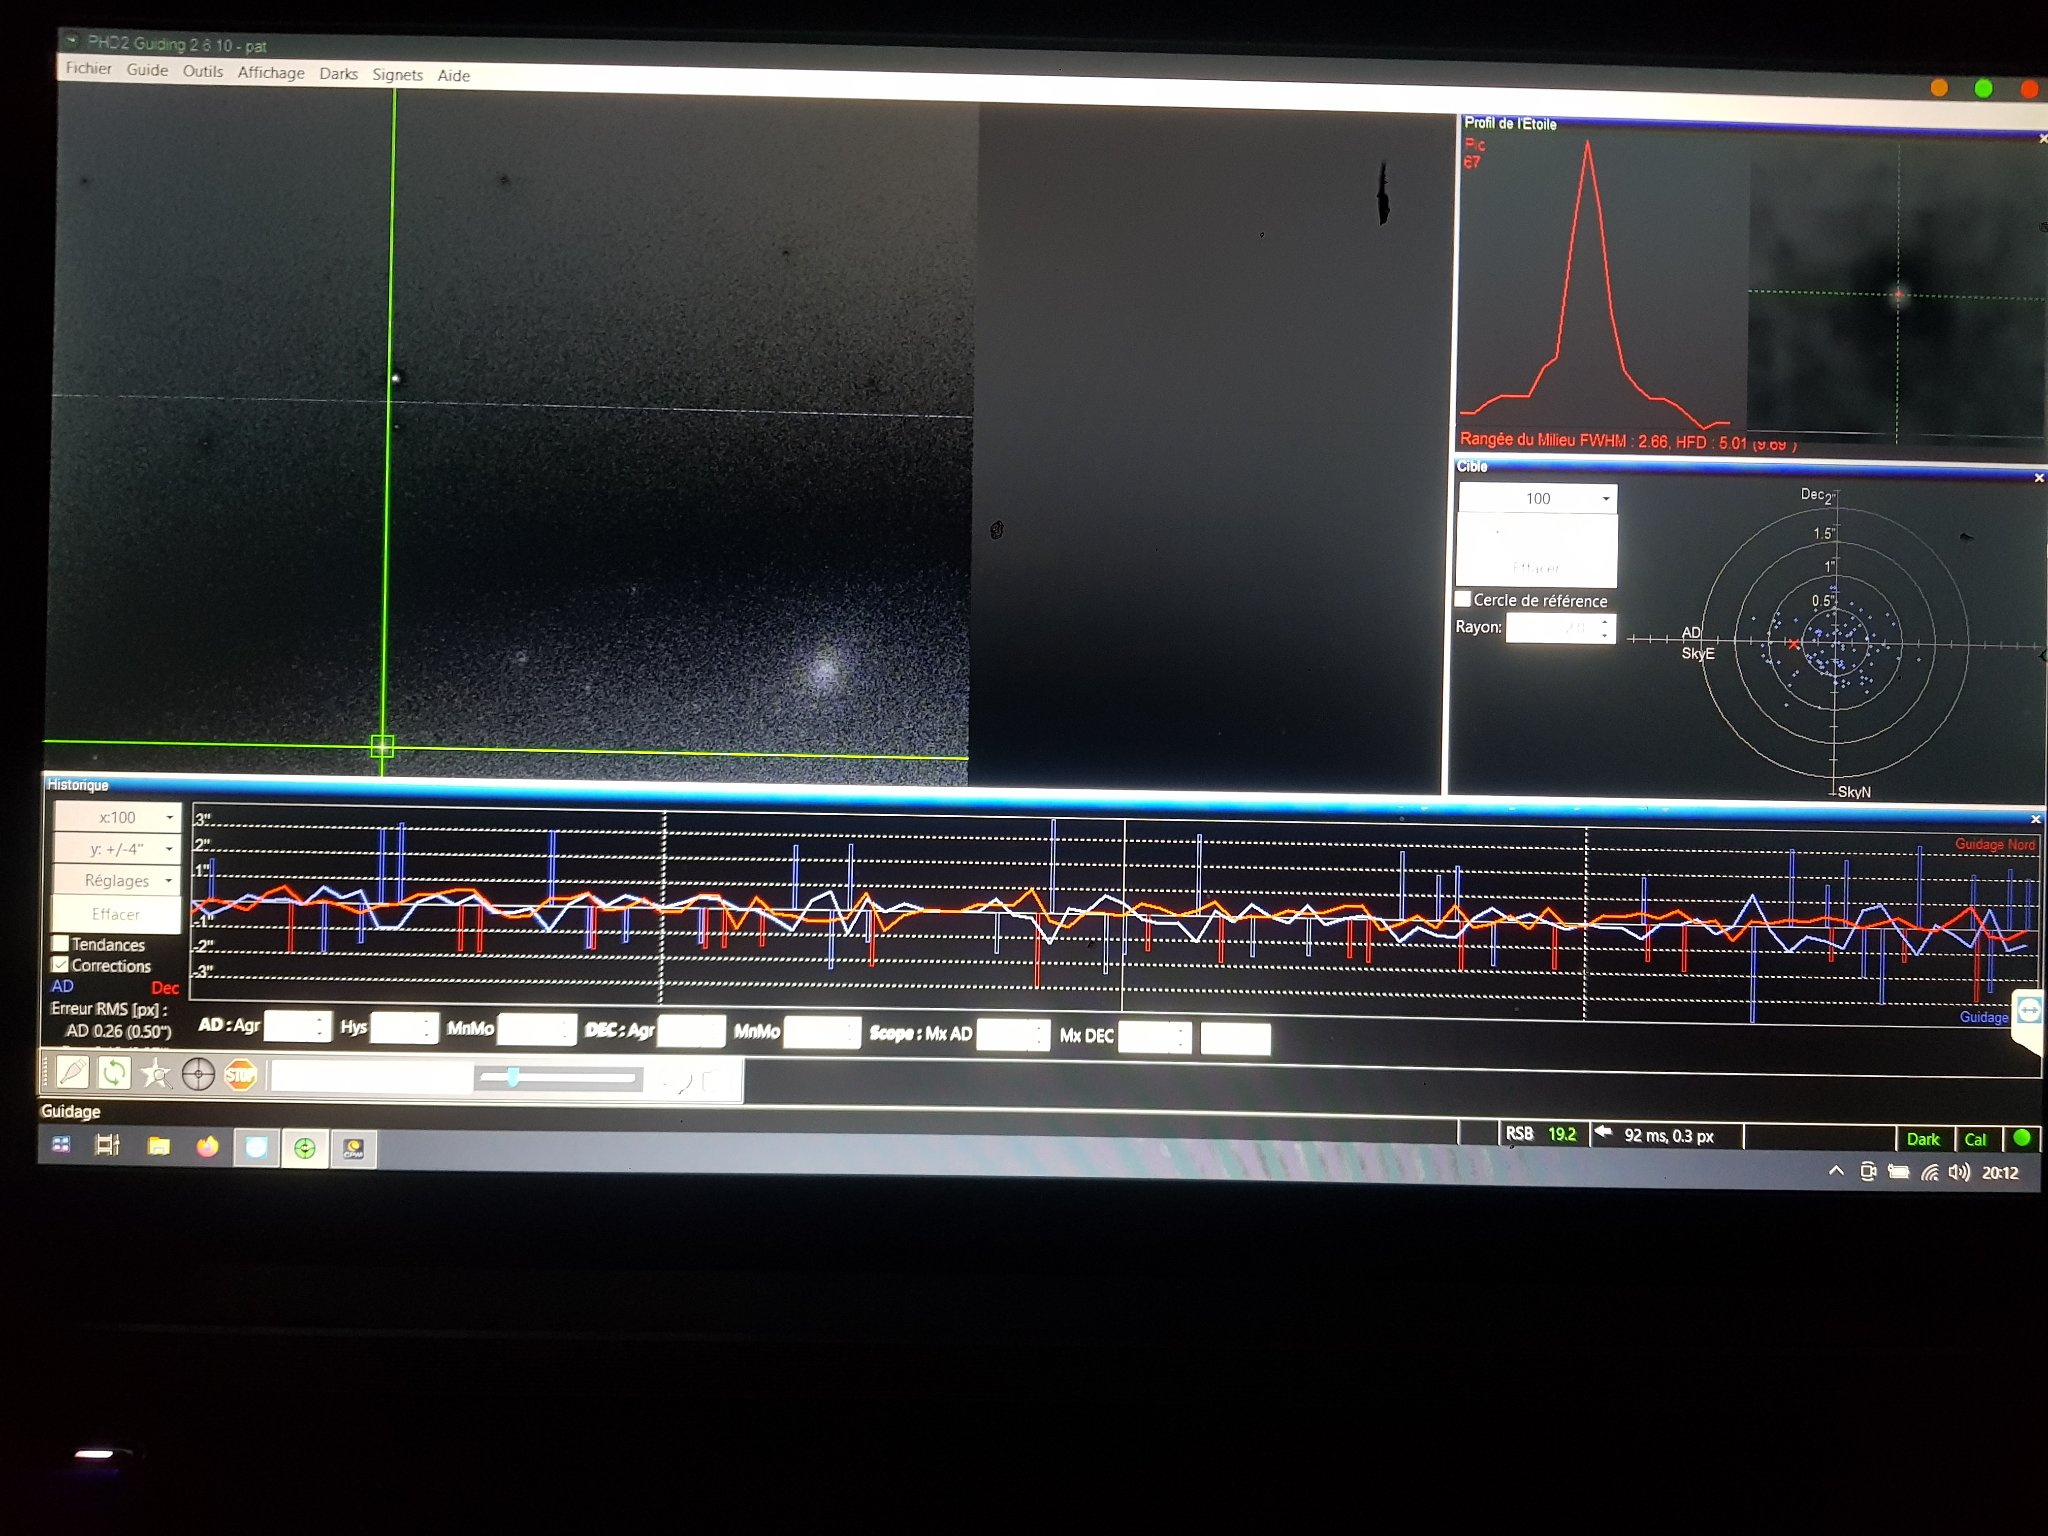2048x1536 pixels.
Task: Click the Windows Start button
Action: pyautogui.click(x=61, y=1145)
